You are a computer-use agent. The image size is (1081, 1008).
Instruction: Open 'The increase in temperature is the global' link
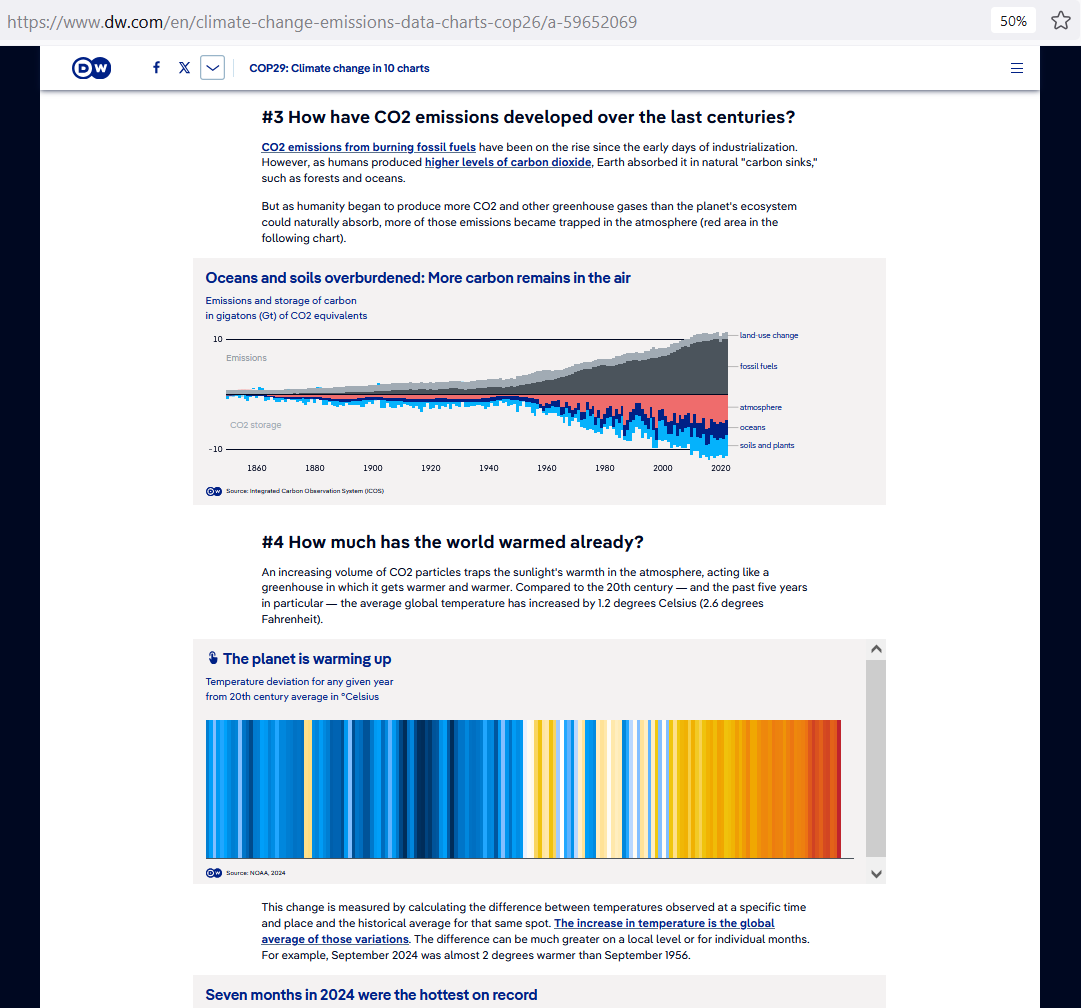point(664,923)
